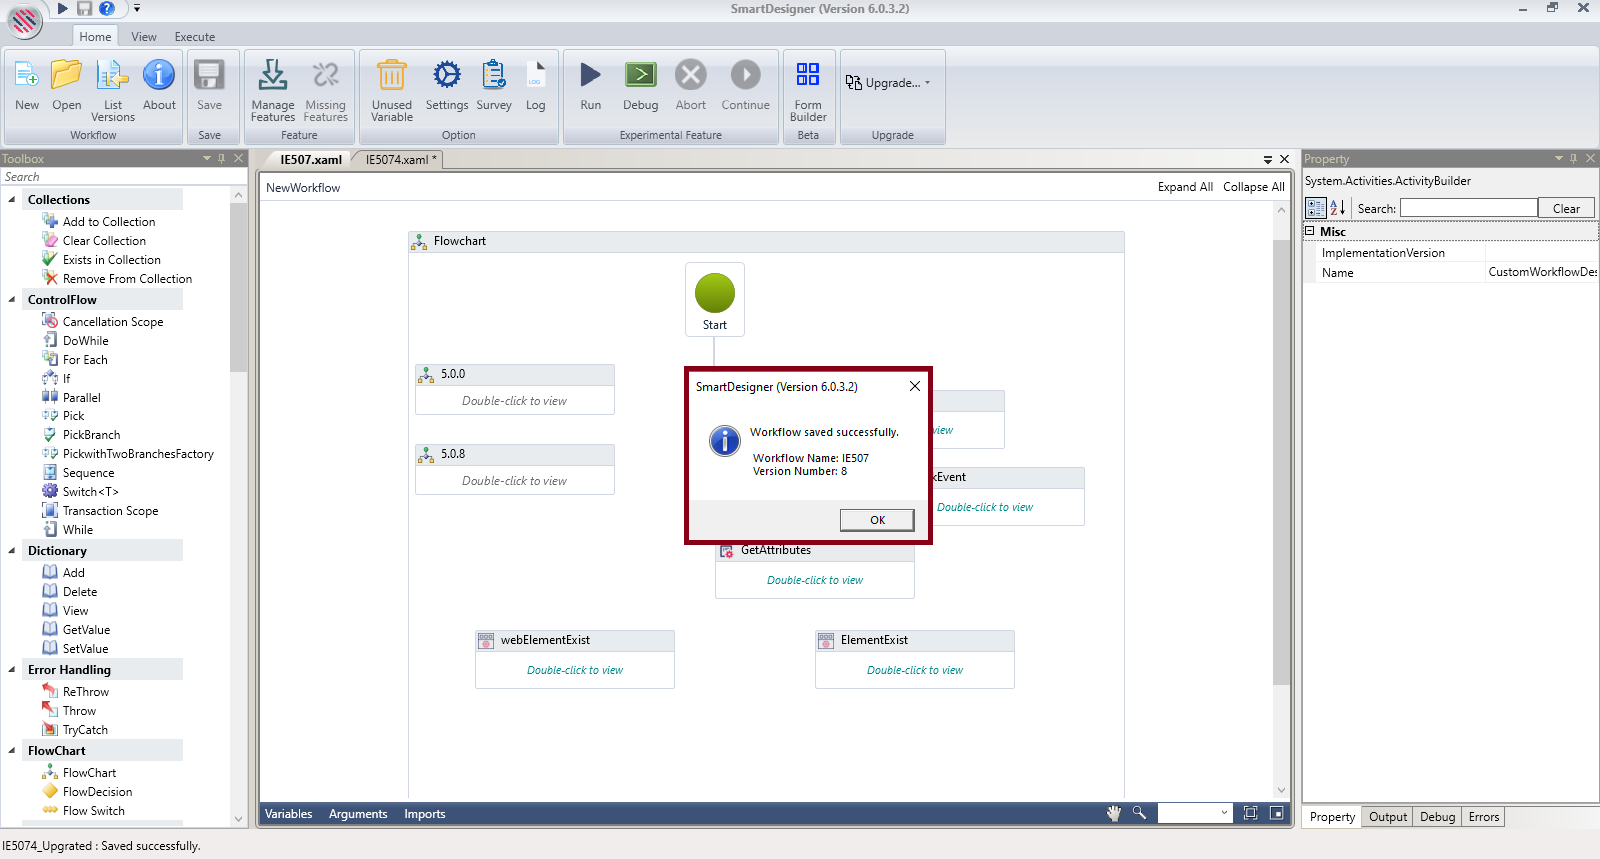
Task: Click the fit-to-screen icon in designer footer
Action: click(x=1250, y=813)
